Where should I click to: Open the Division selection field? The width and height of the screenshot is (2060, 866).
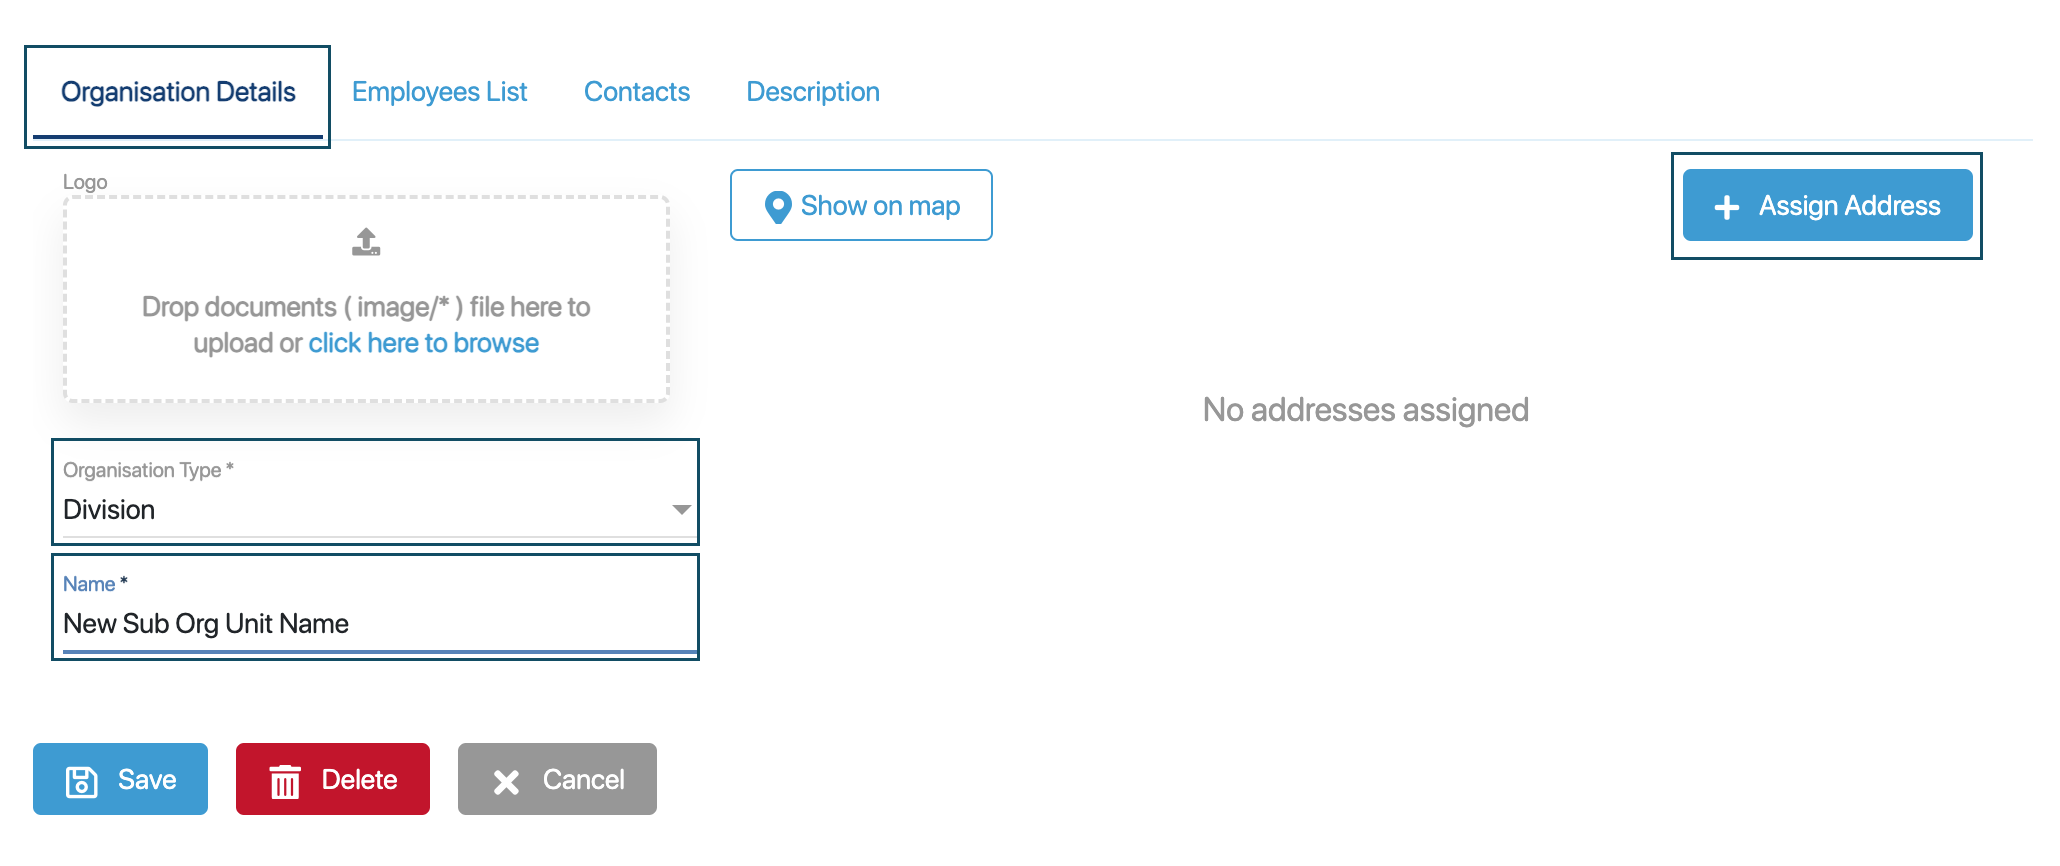(360, 510)
